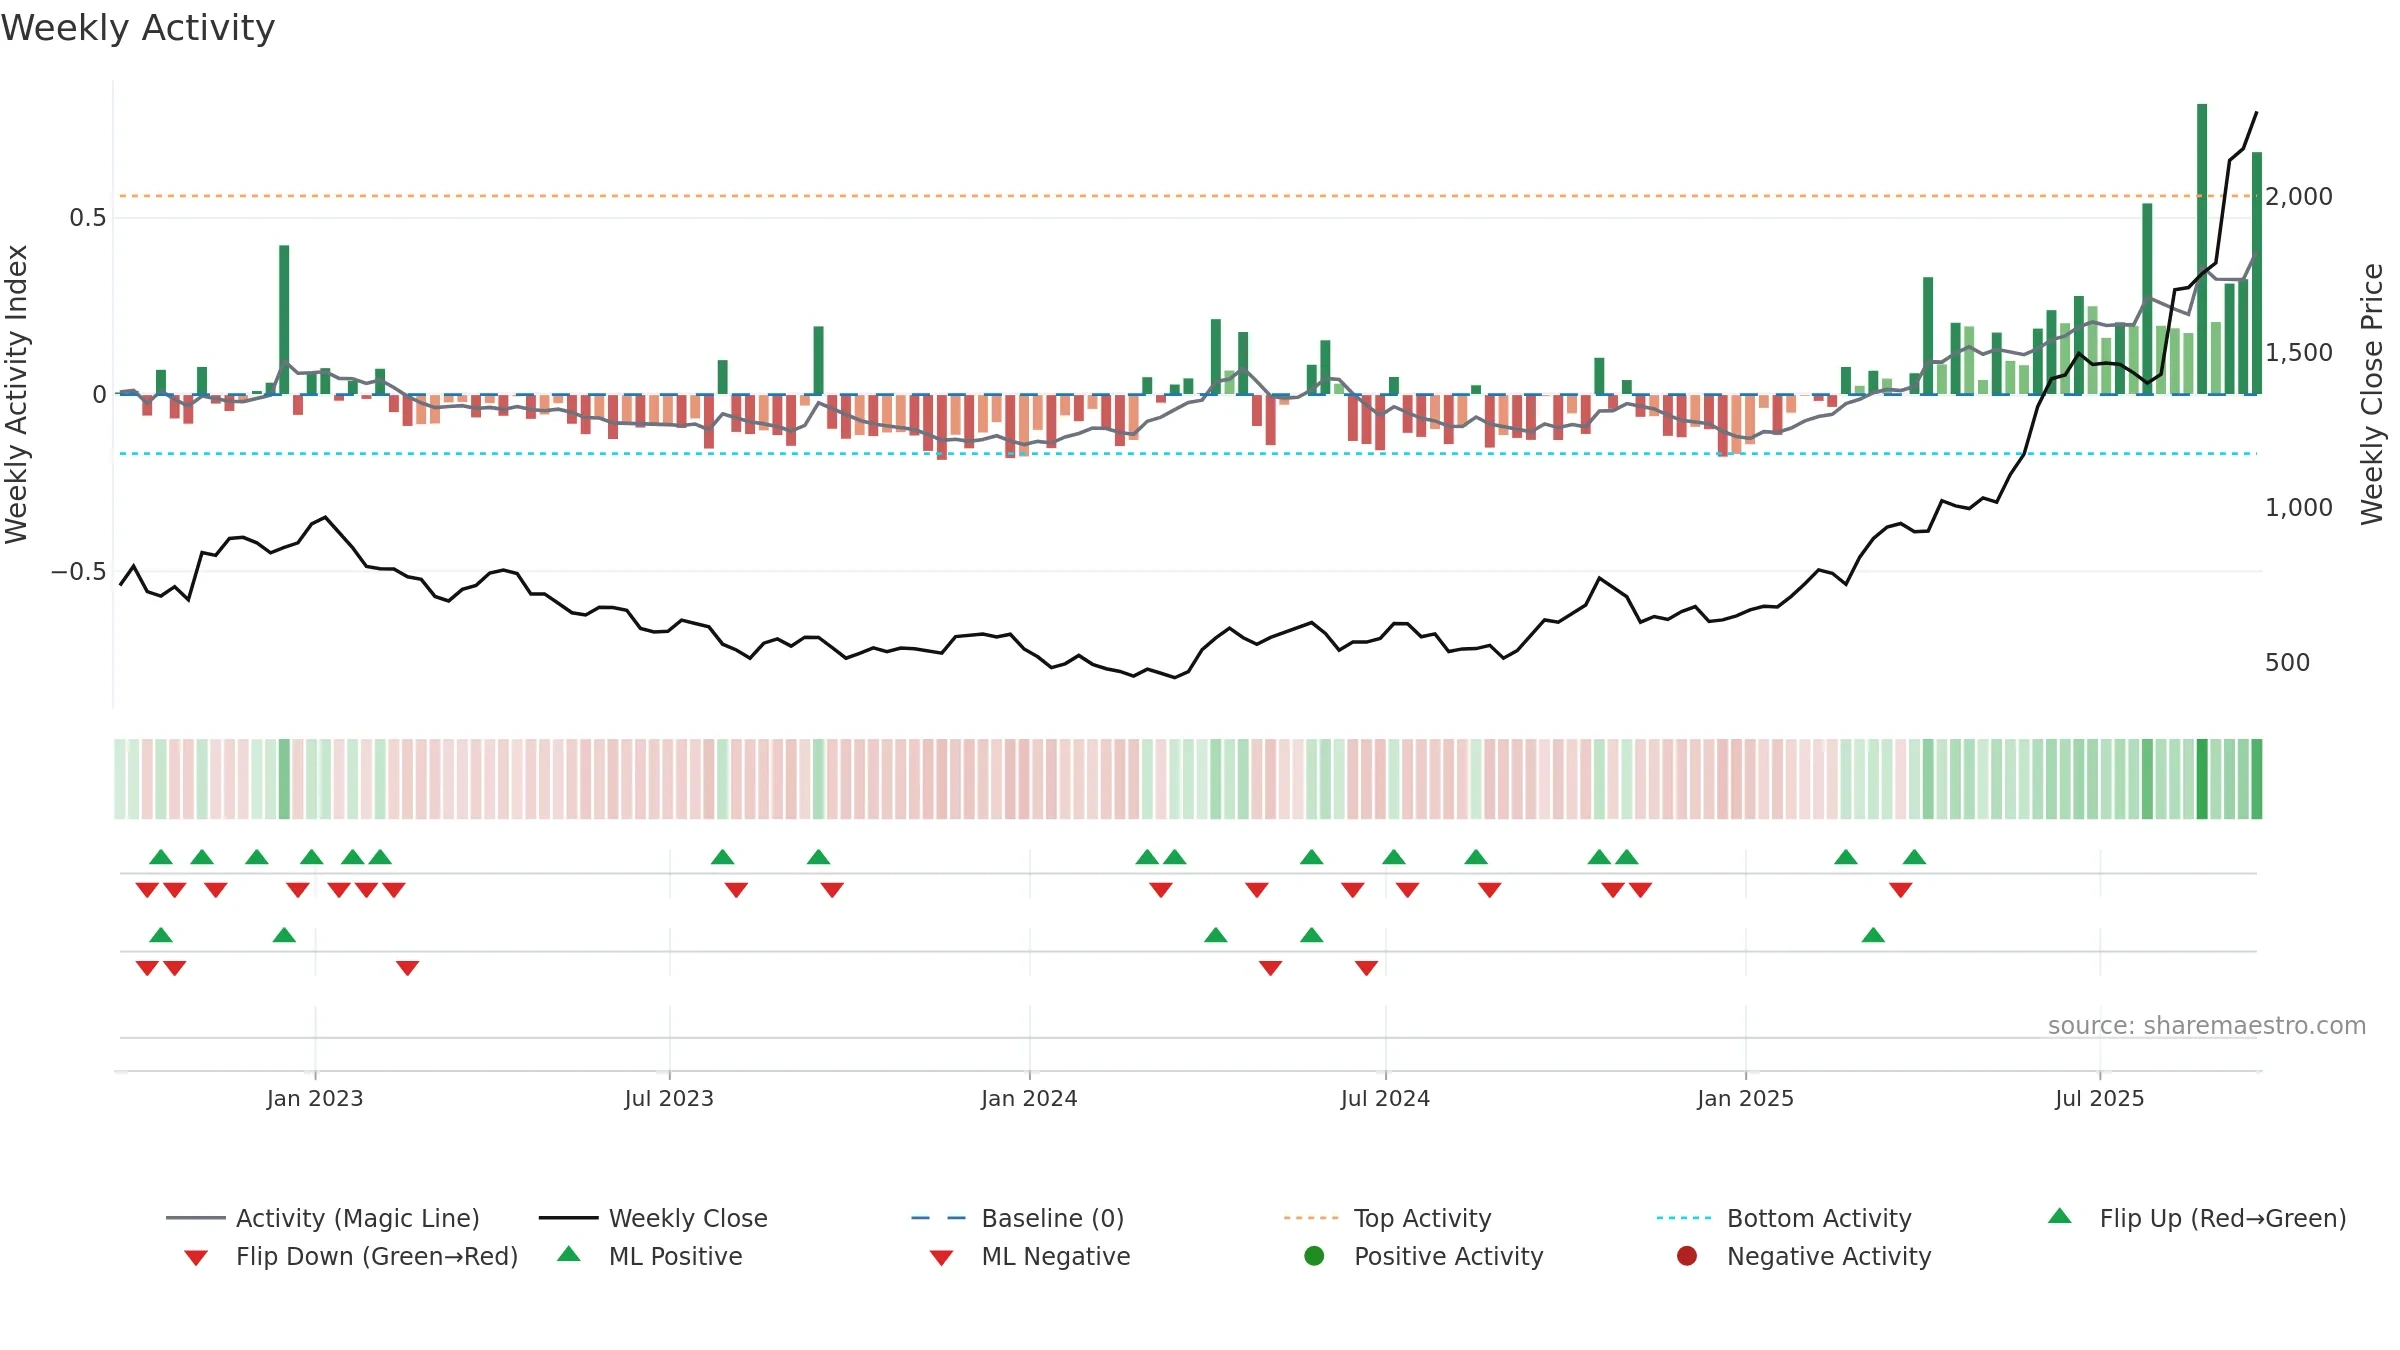Click the Weekly Activity chart title
The image size is (2400, 1350).
138,28
